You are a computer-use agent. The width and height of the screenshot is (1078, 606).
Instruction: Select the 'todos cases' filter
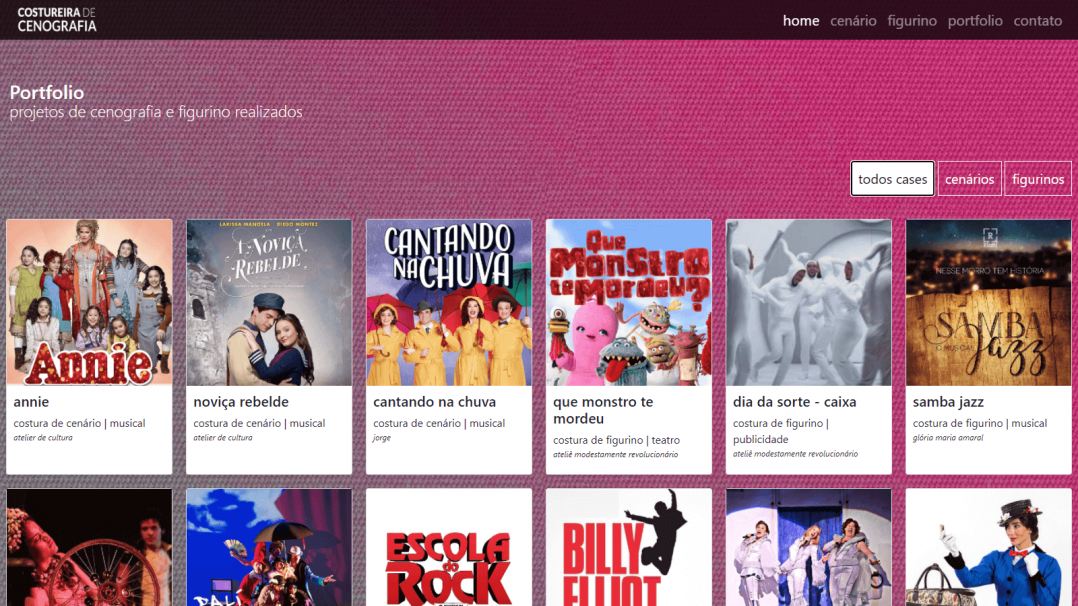(892, 179)
